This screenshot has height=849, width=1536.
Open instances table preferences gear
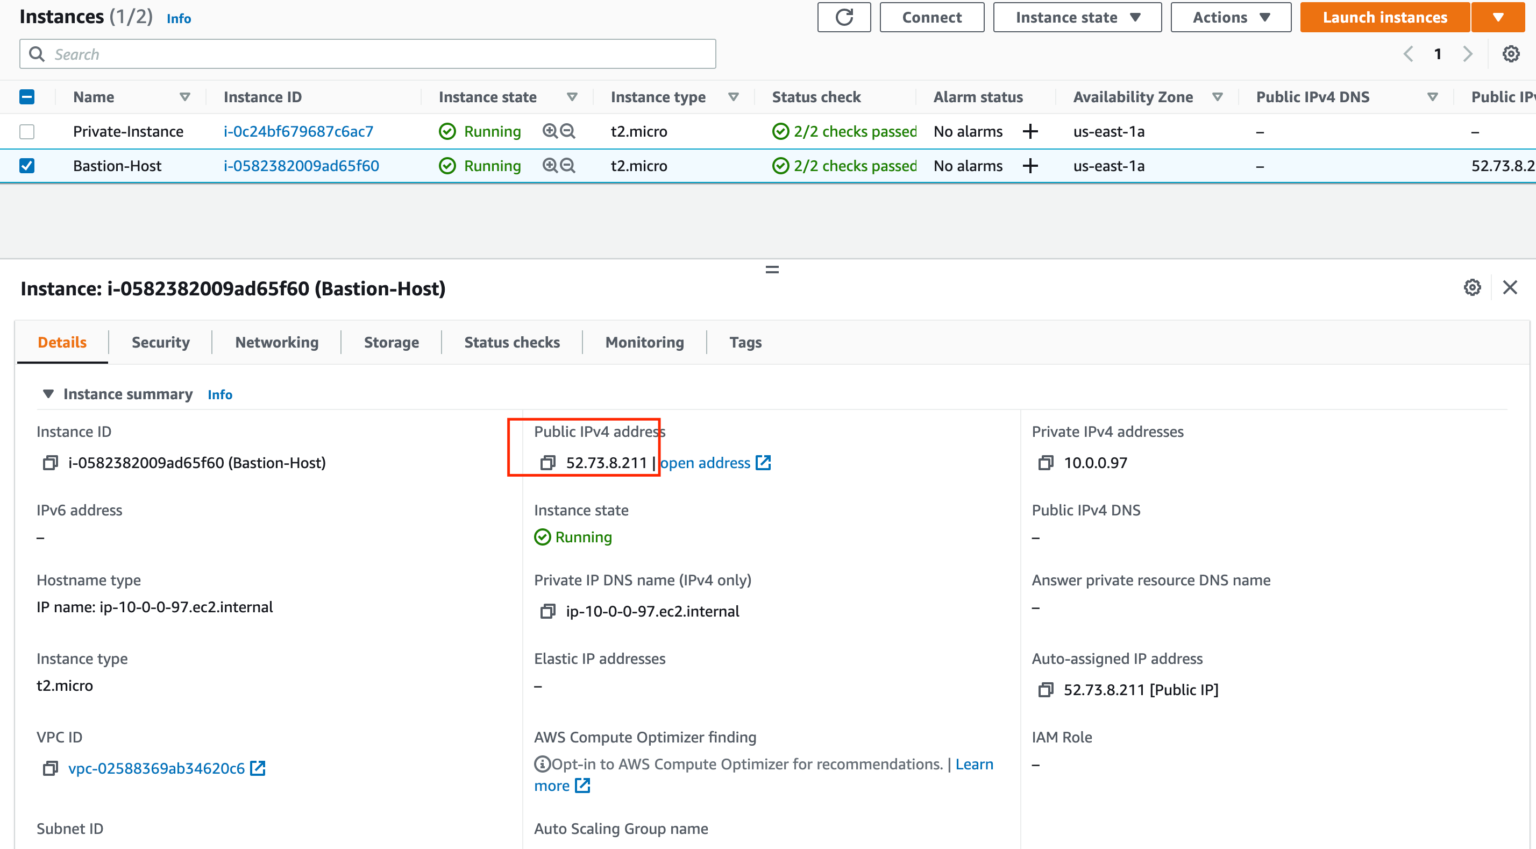[x=1511, y=53]
